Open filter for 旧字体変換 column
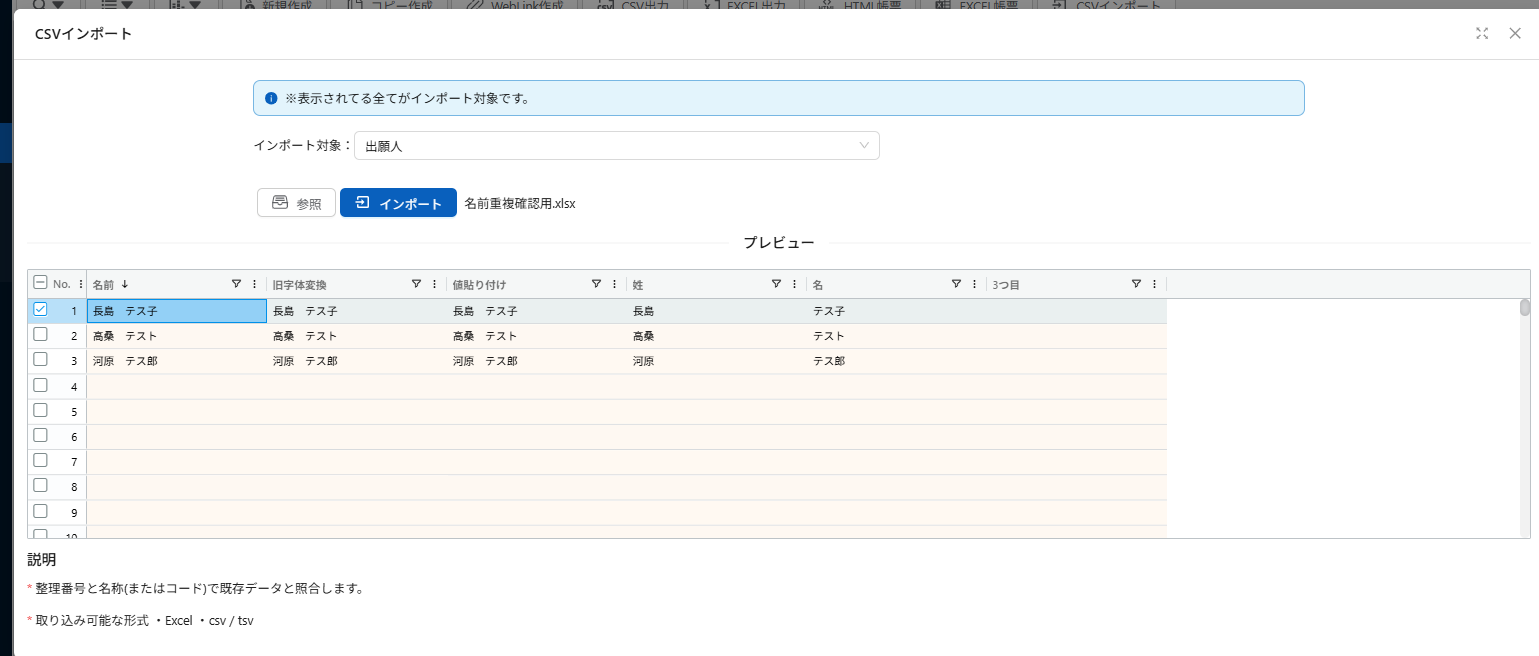Screen dimensions: 1539x656 (x=416, y=284)
